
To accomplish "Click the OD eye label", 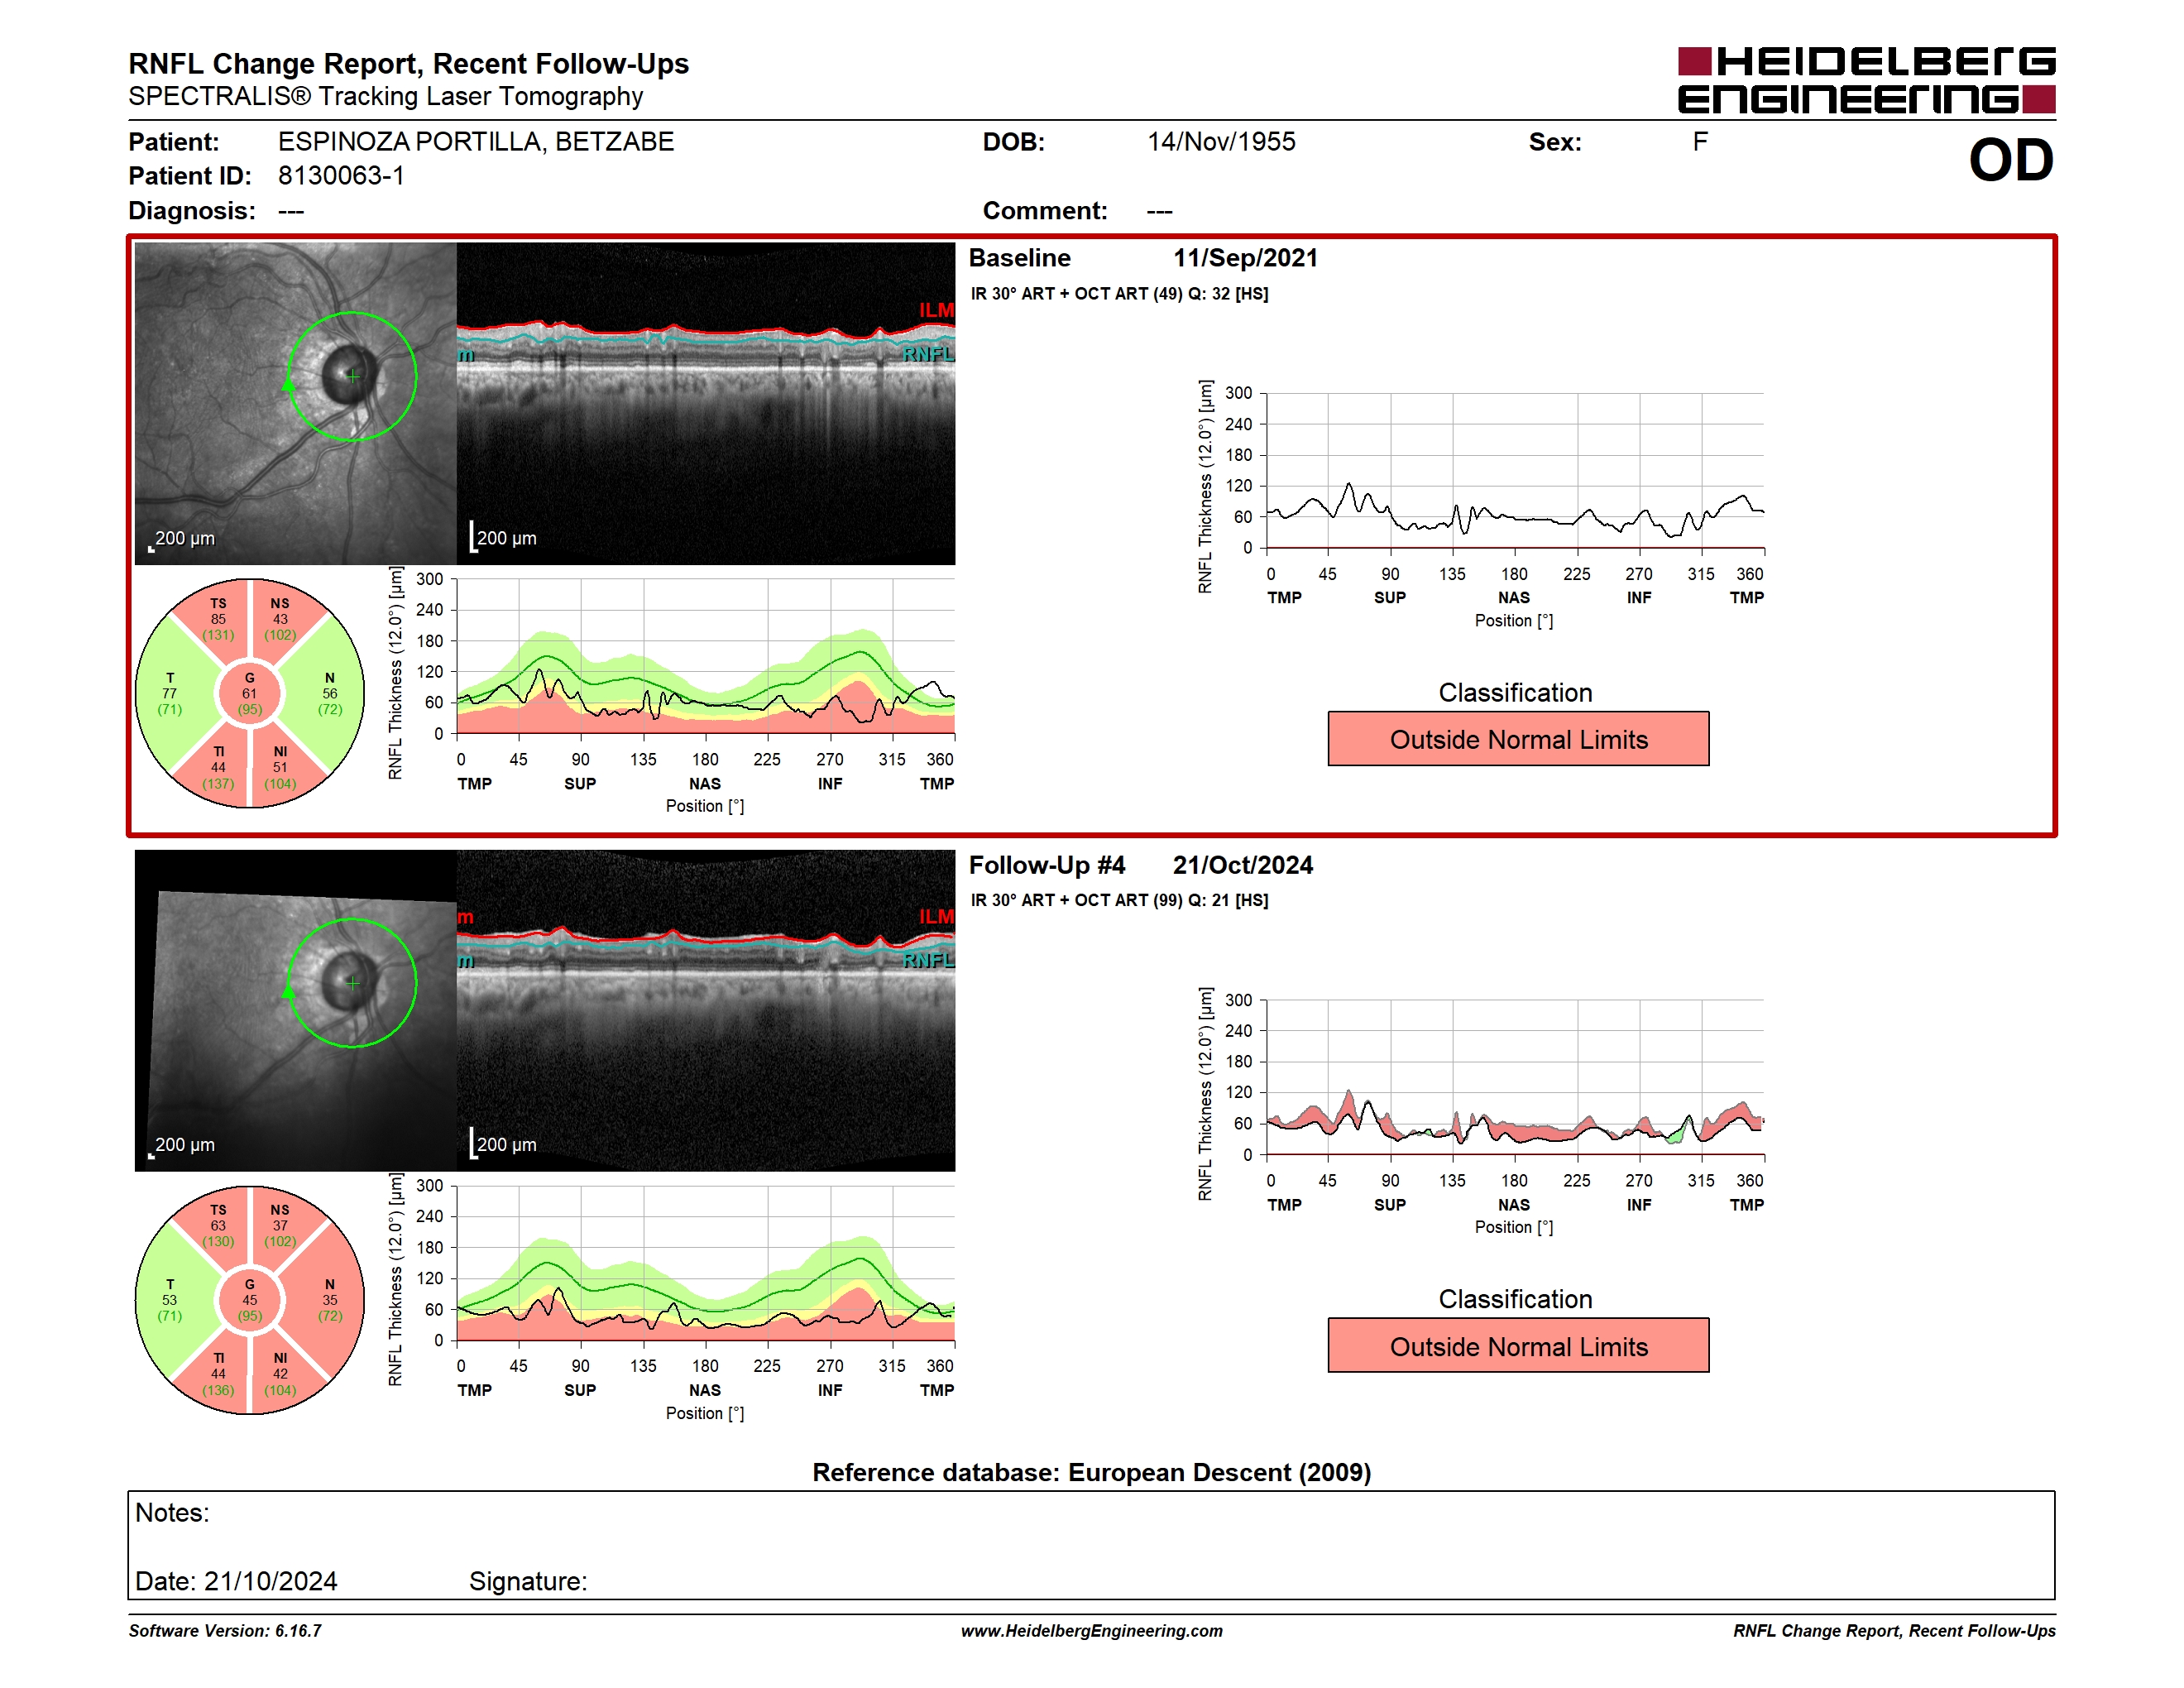I will click(x=2010, y=160).
